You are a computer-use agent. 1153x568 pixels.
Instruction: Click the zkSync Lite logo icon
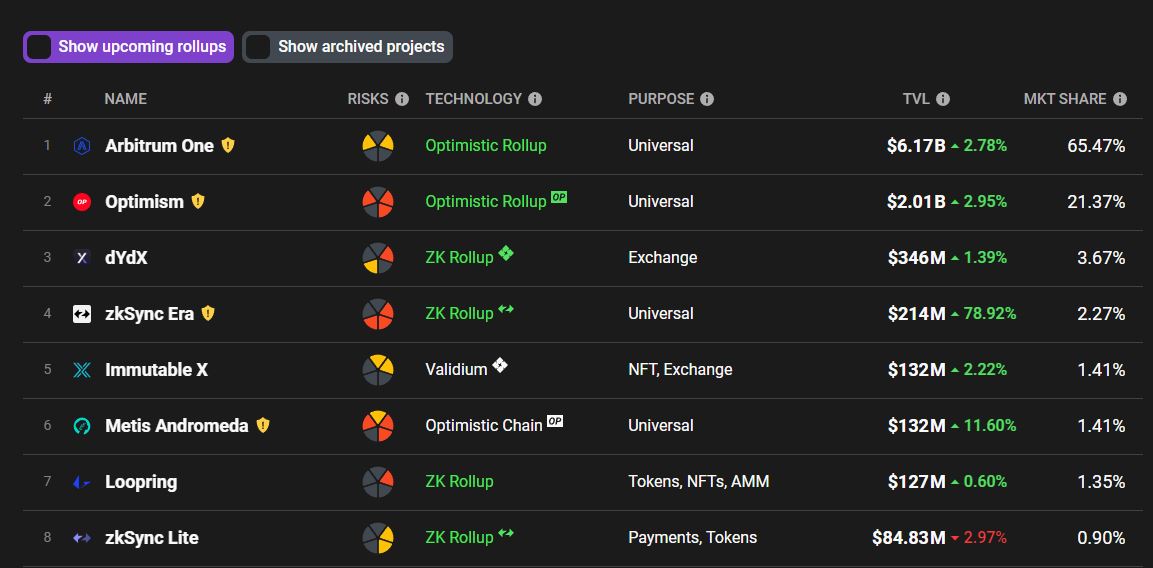point(82,538)
